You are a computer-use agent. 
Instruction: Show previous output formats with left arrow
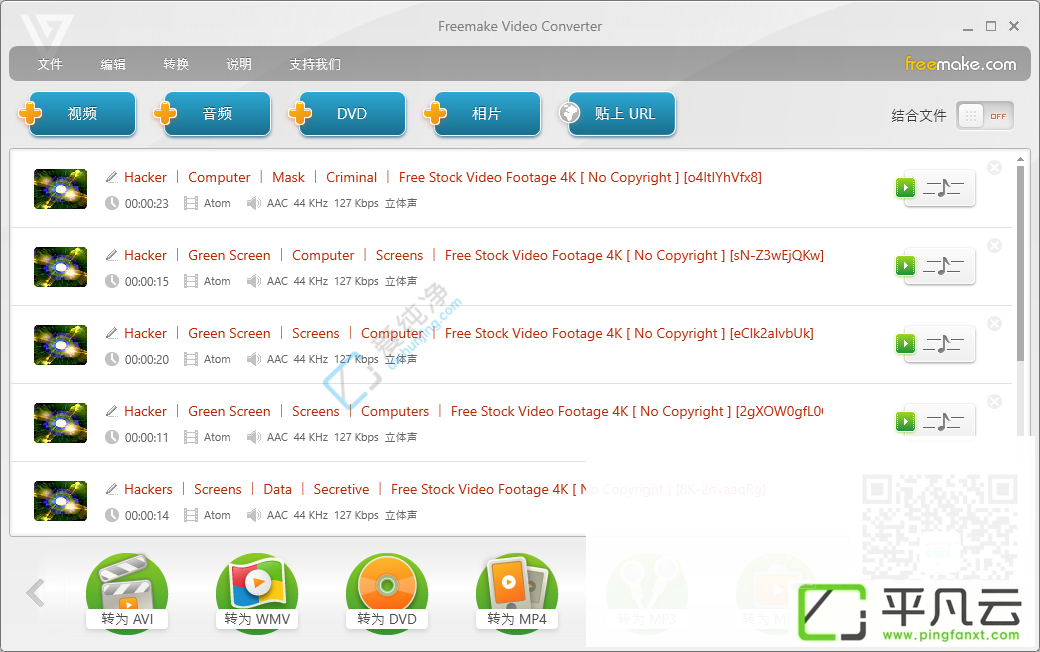point(35,593)
